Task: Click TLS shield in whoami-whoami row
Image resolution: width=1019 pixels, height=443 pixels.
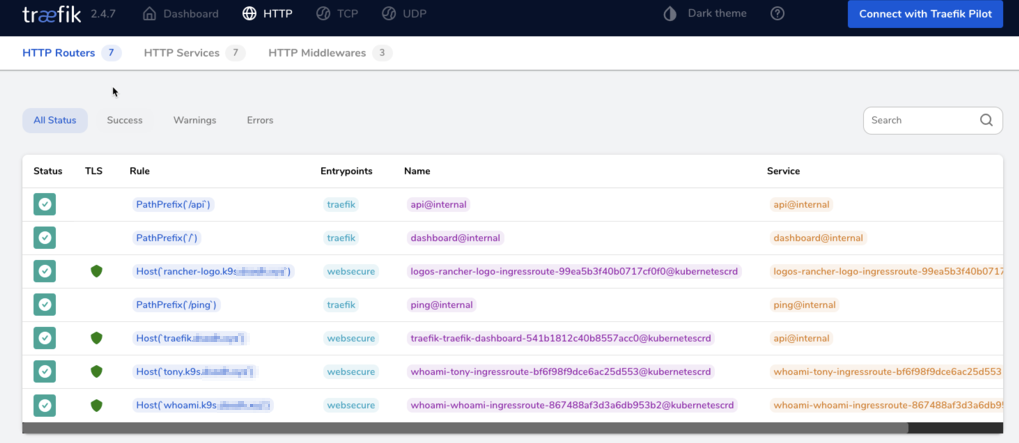Action: (x=96, y=405)
